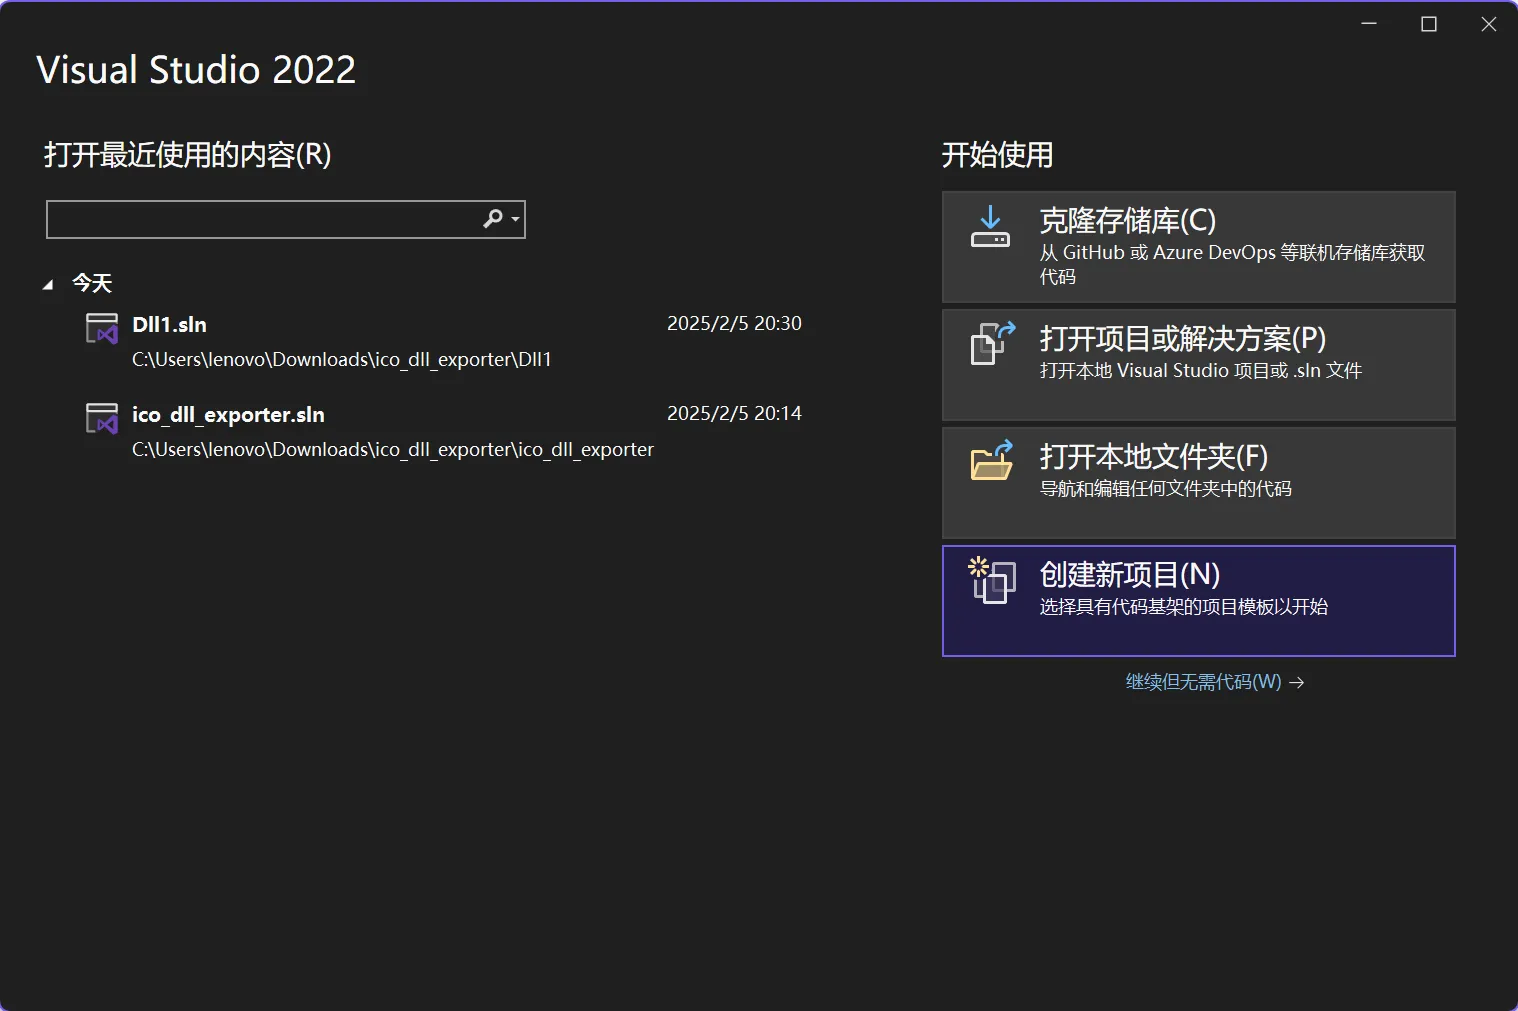Click the clone repository download icon

tap(990, 227)
